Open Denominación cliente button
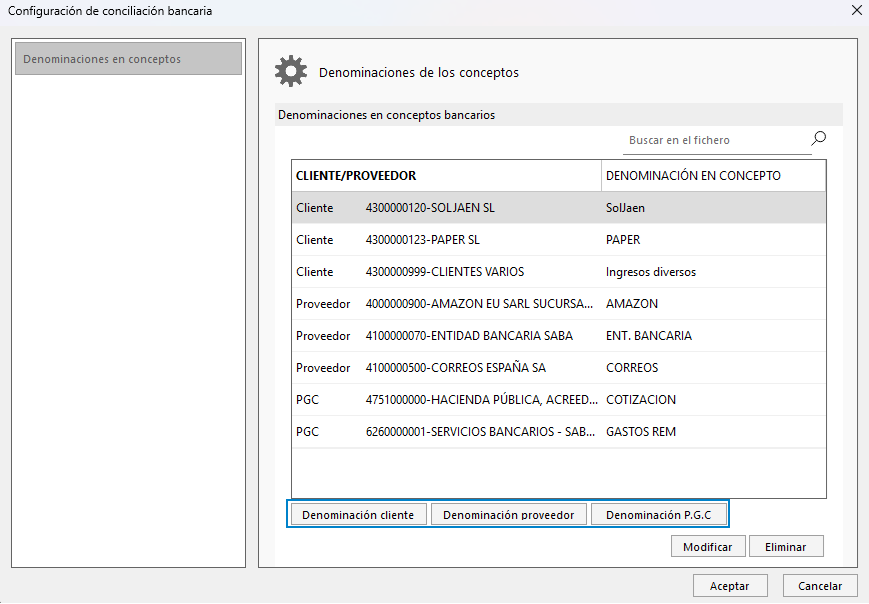This screenshot has height=604, width=869. coord(358,515)
